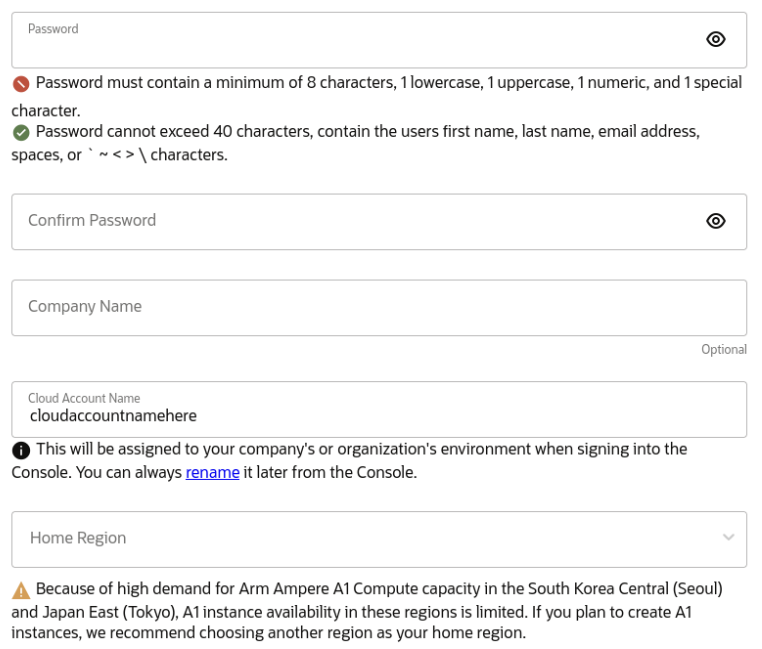Image resolution: width=762 pixels, height=649 pixels.
Task: Expand Home Region using its chevron arrow
Action: (728, 537)
